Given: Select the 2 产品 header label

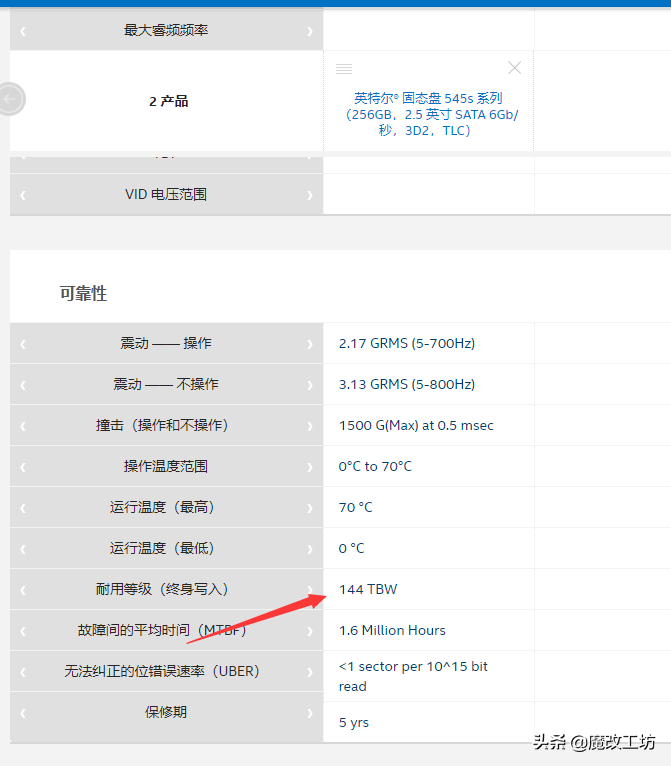Looking at the screenshot, I should [168, 101].
